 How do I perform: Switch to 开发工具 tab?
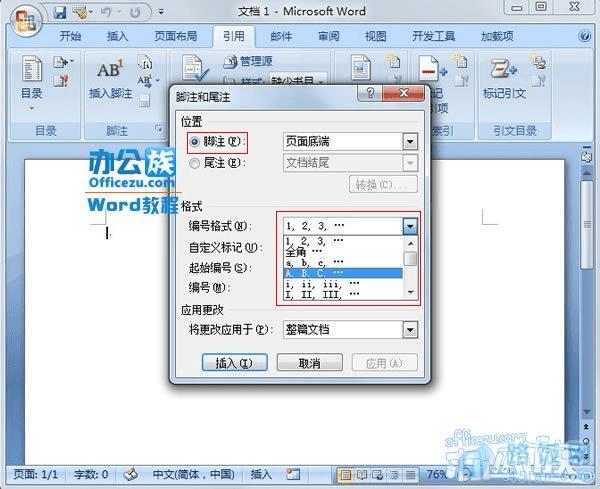tap(434, 36)
